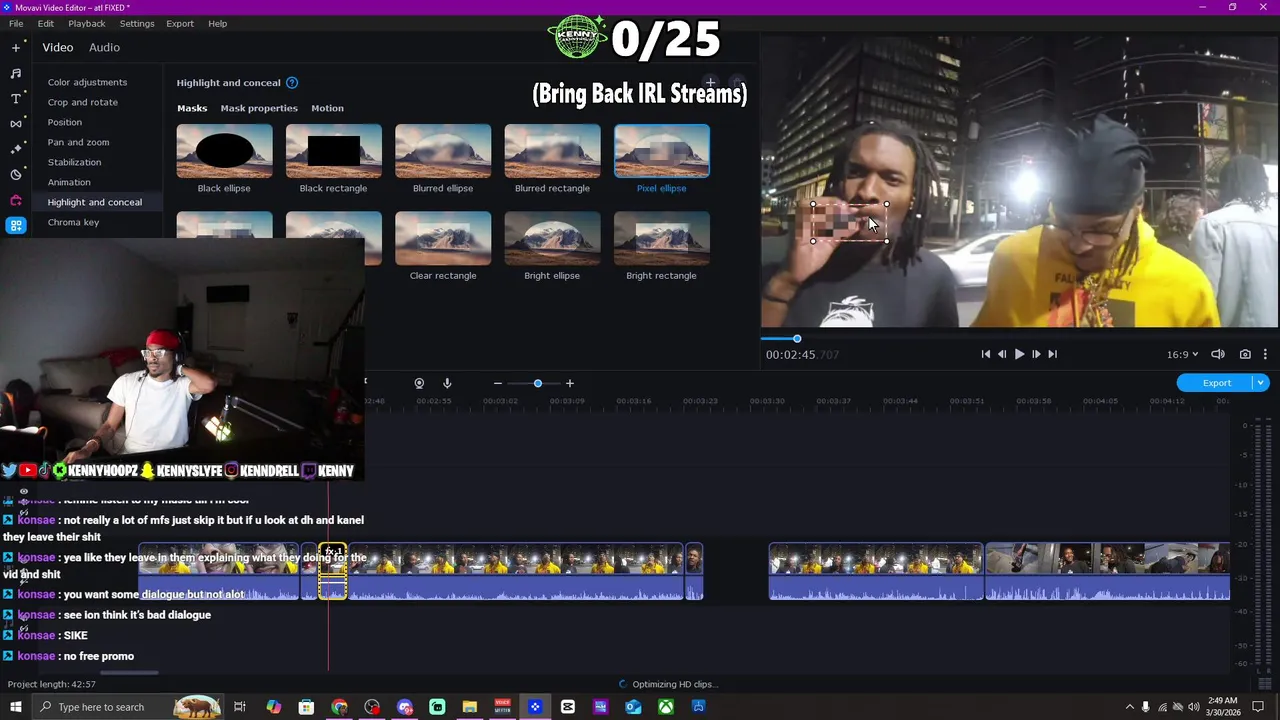The image size is (1280, 720).
Task: Open the Settings menu
Action: (x=137, y=23)
